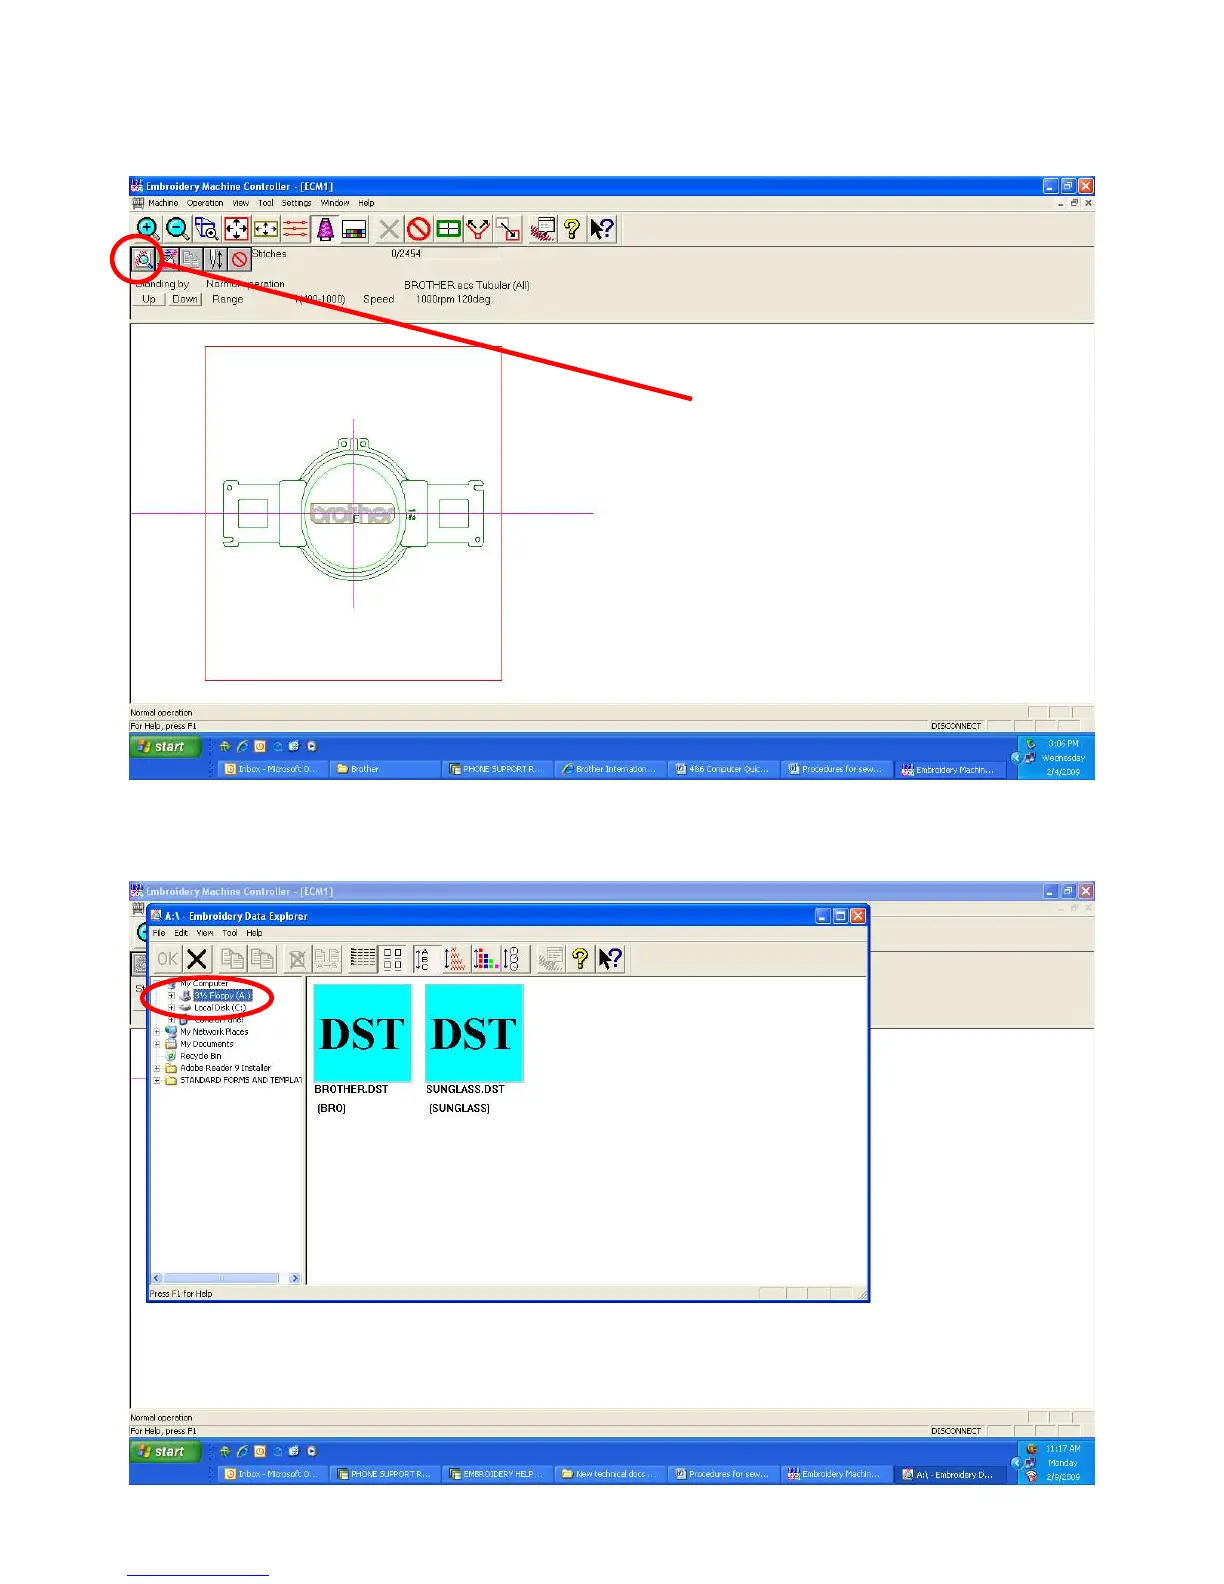Click the black X cancel icon in Data Explorer
This screenshot has width=1224, height=1584.
tap(197, 959)
